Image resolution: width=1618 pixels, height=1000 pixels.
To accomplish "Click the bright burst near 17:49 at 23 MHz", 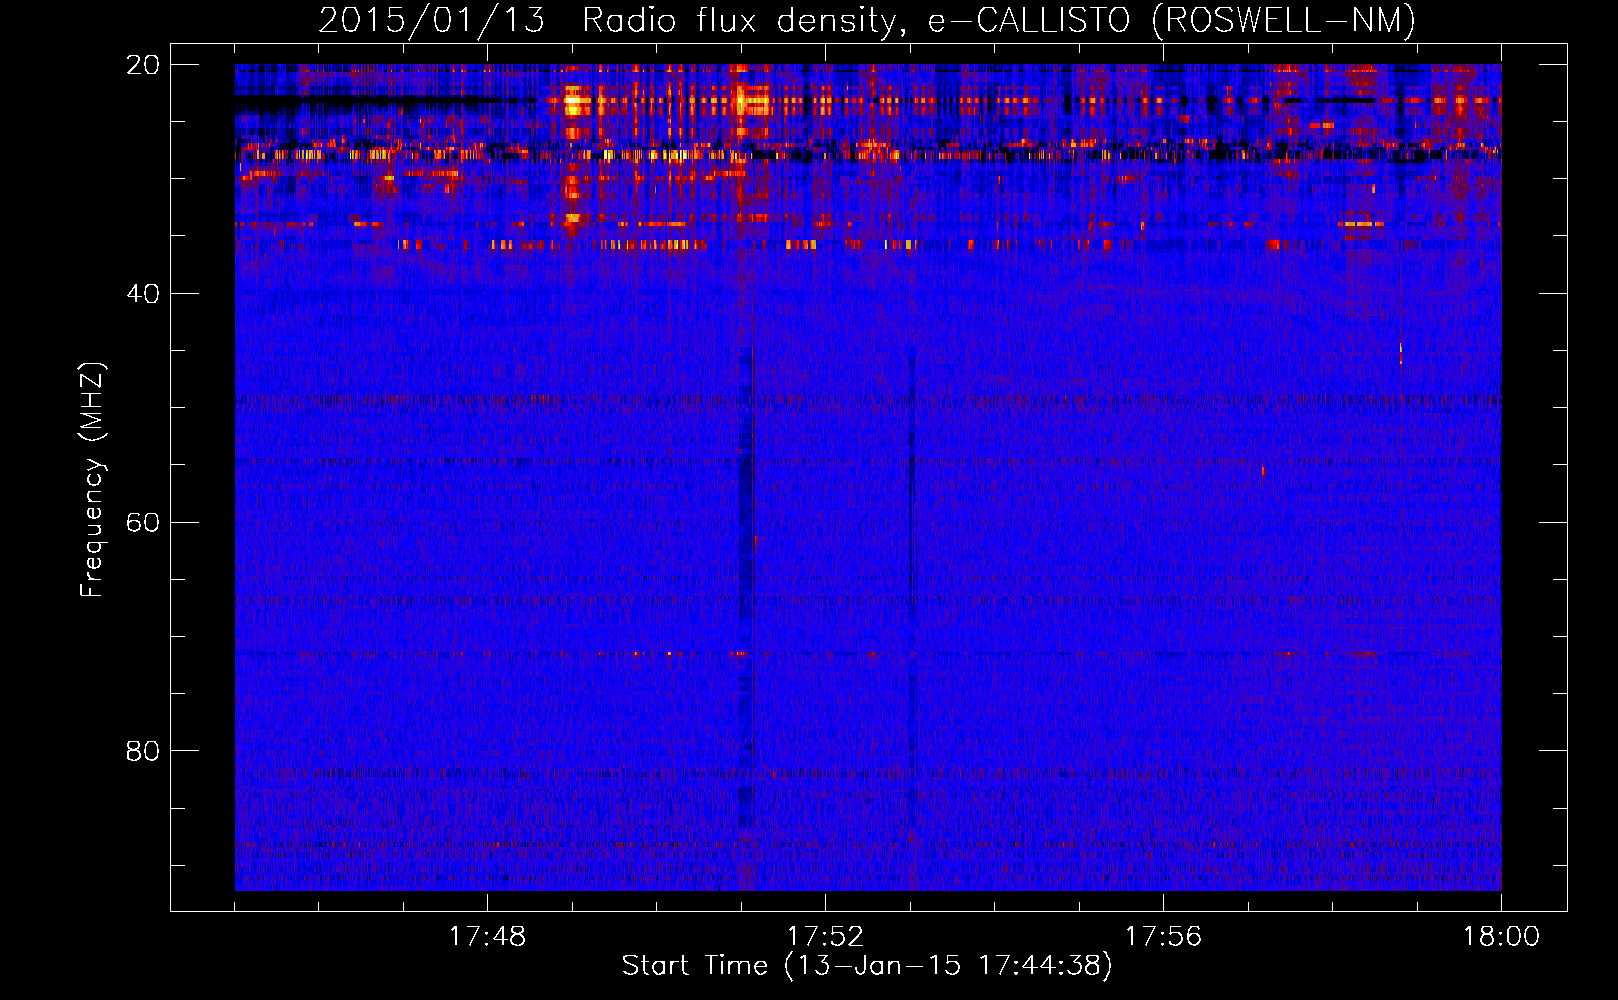I will click(x=574, y=102).
